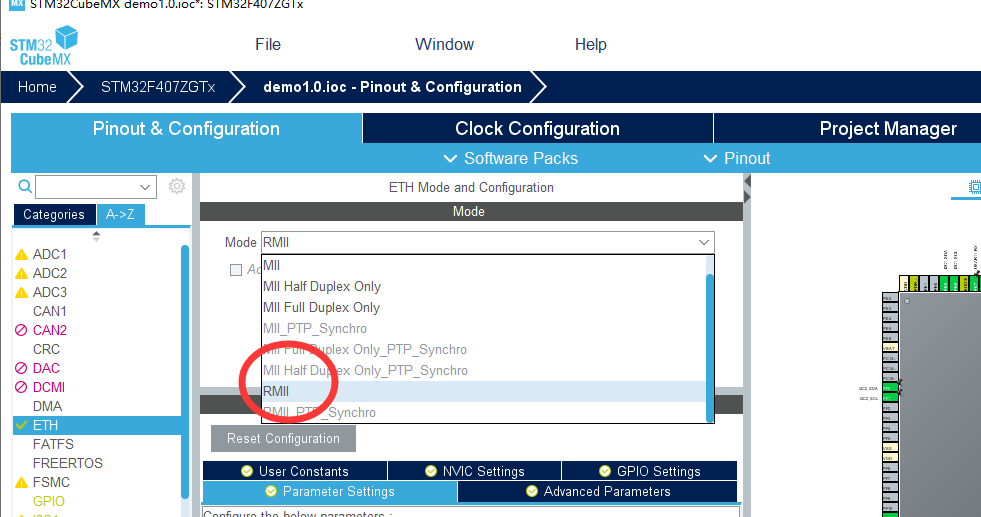
Task: Click the Advanced Parameters status check icon
Action: [532, 491]
